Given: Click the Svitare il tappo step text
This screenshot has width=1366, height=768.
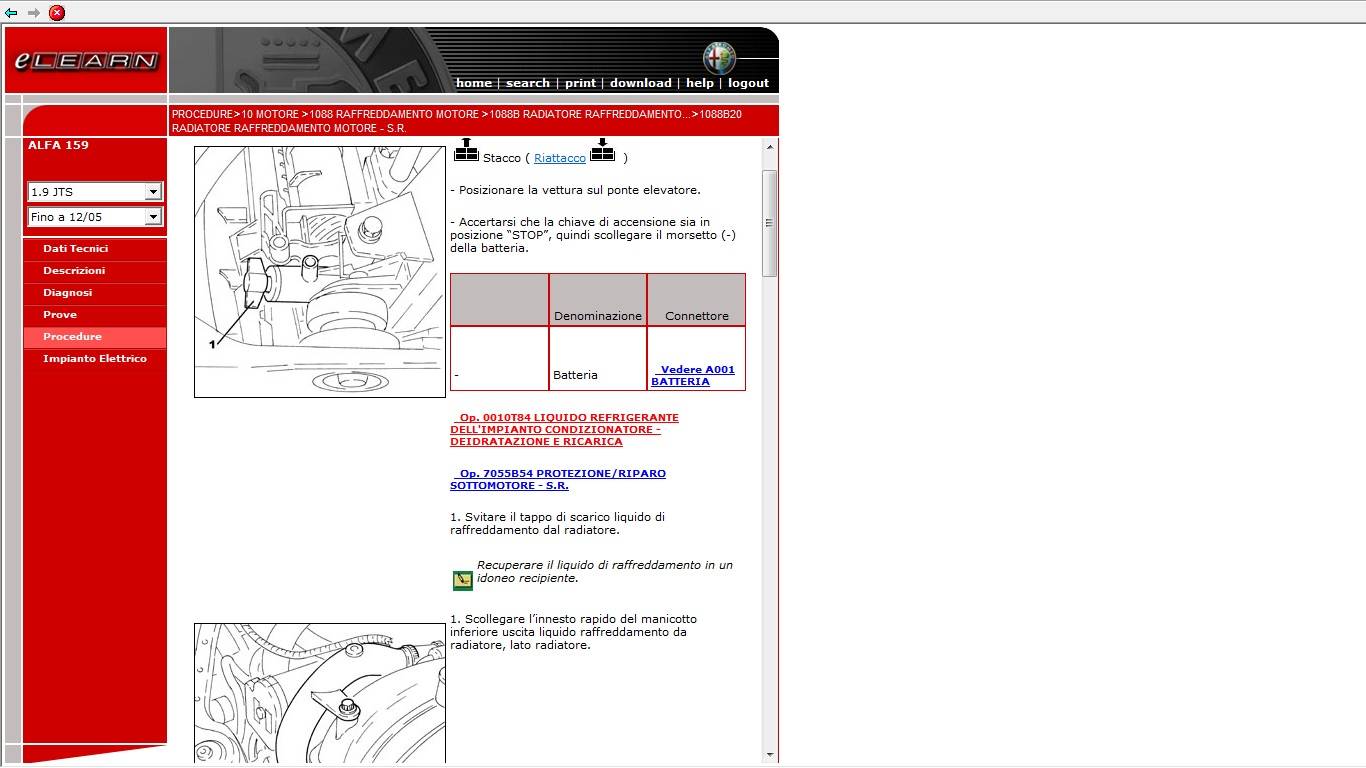Looking at the screenshot, I should coord(558,524).
